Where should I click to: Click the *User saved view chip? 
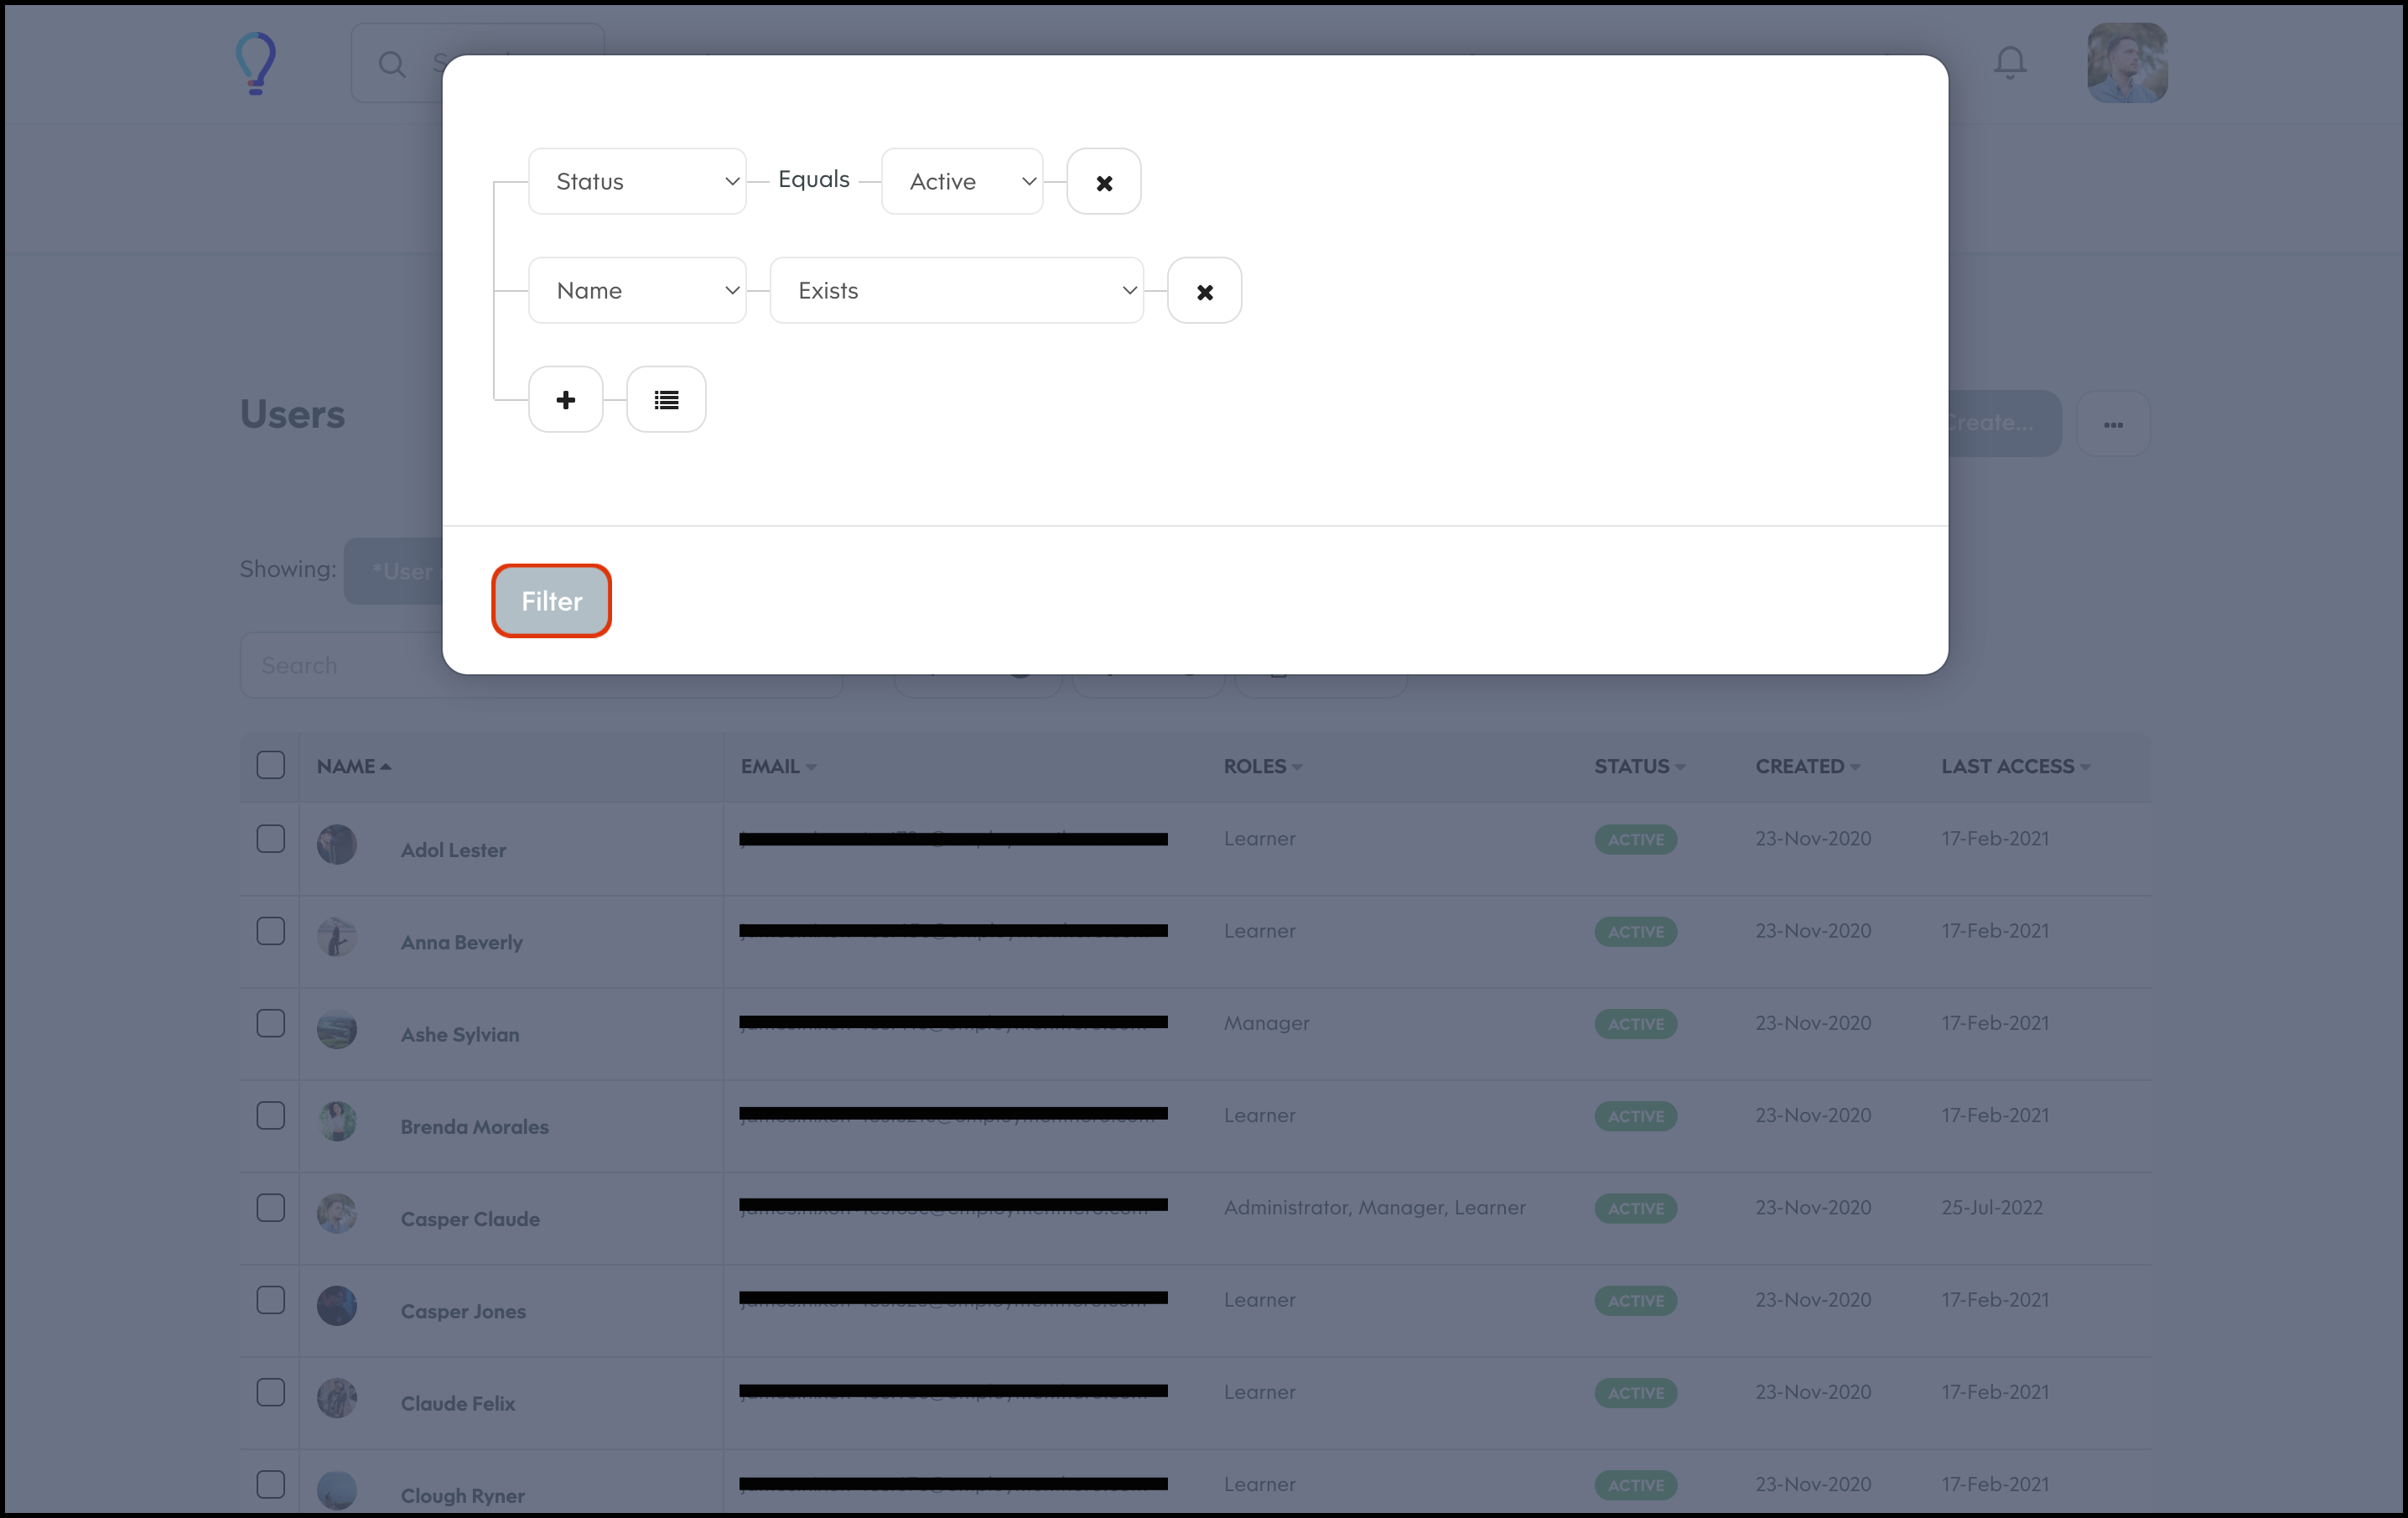395,571
